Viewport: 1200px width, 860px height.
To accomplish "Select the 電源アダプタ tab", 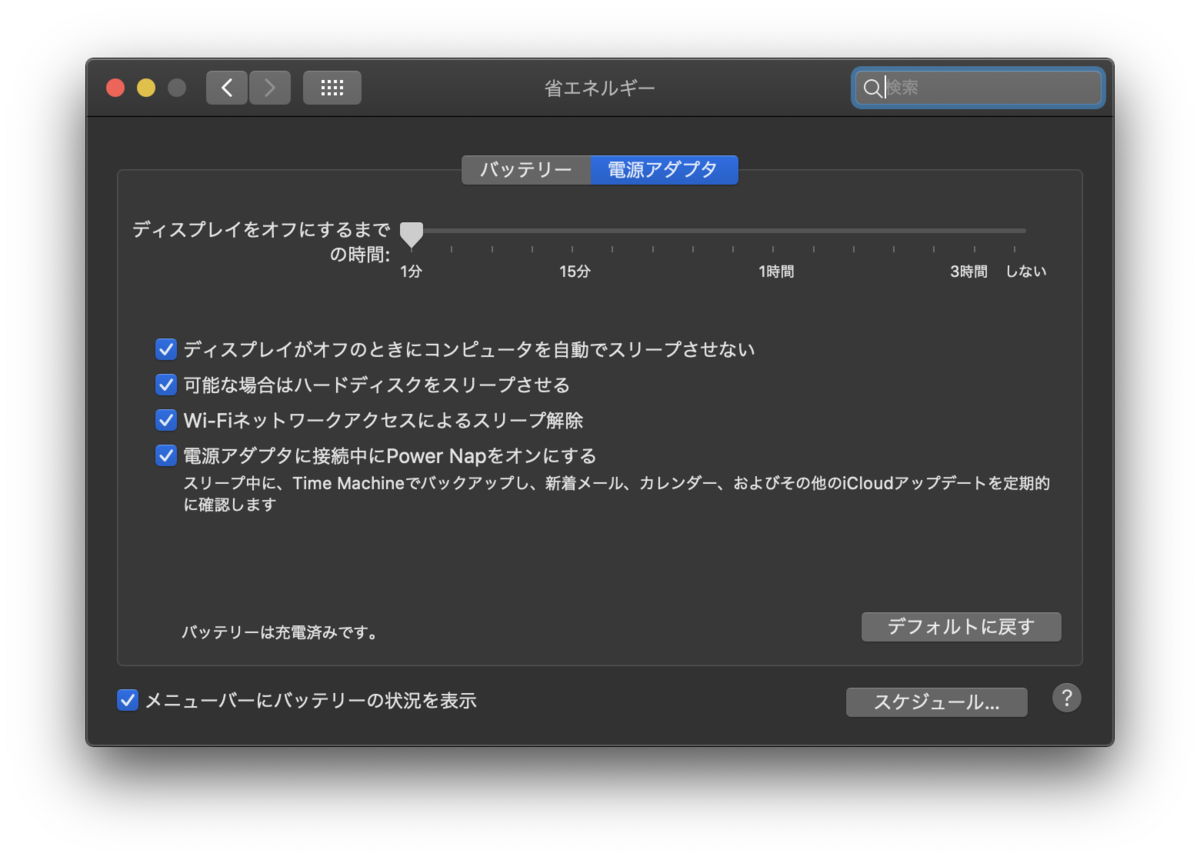I will point(664,169).
